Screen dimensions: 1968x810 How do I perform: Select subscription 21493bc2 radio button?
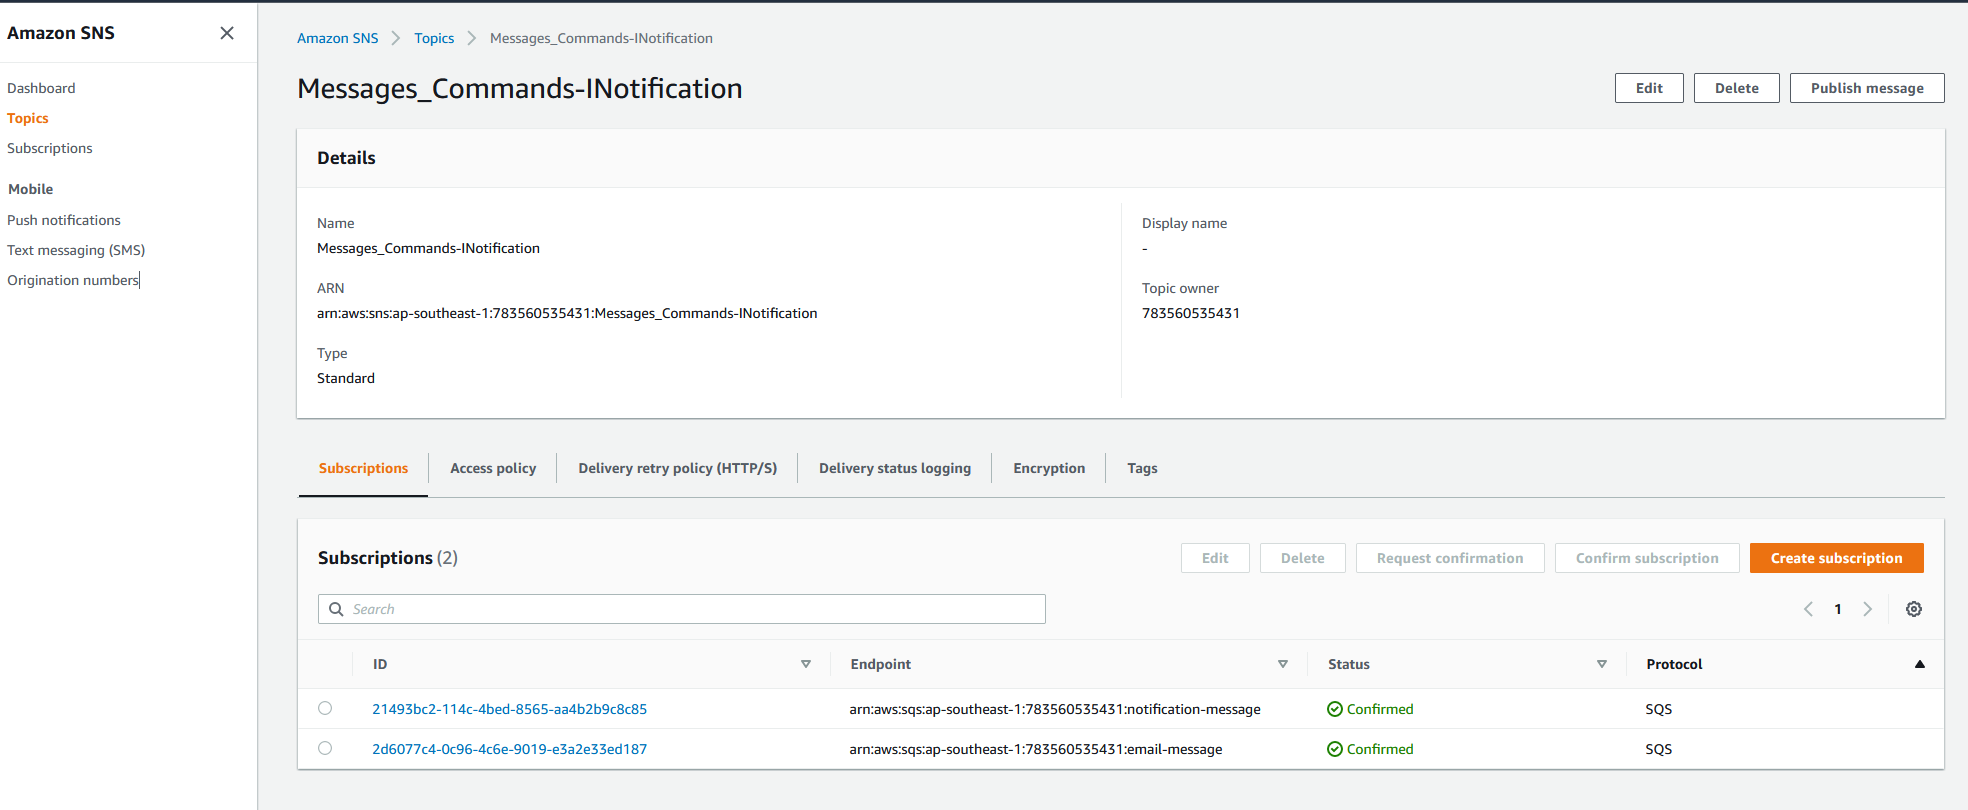click(x=325, y=708)
